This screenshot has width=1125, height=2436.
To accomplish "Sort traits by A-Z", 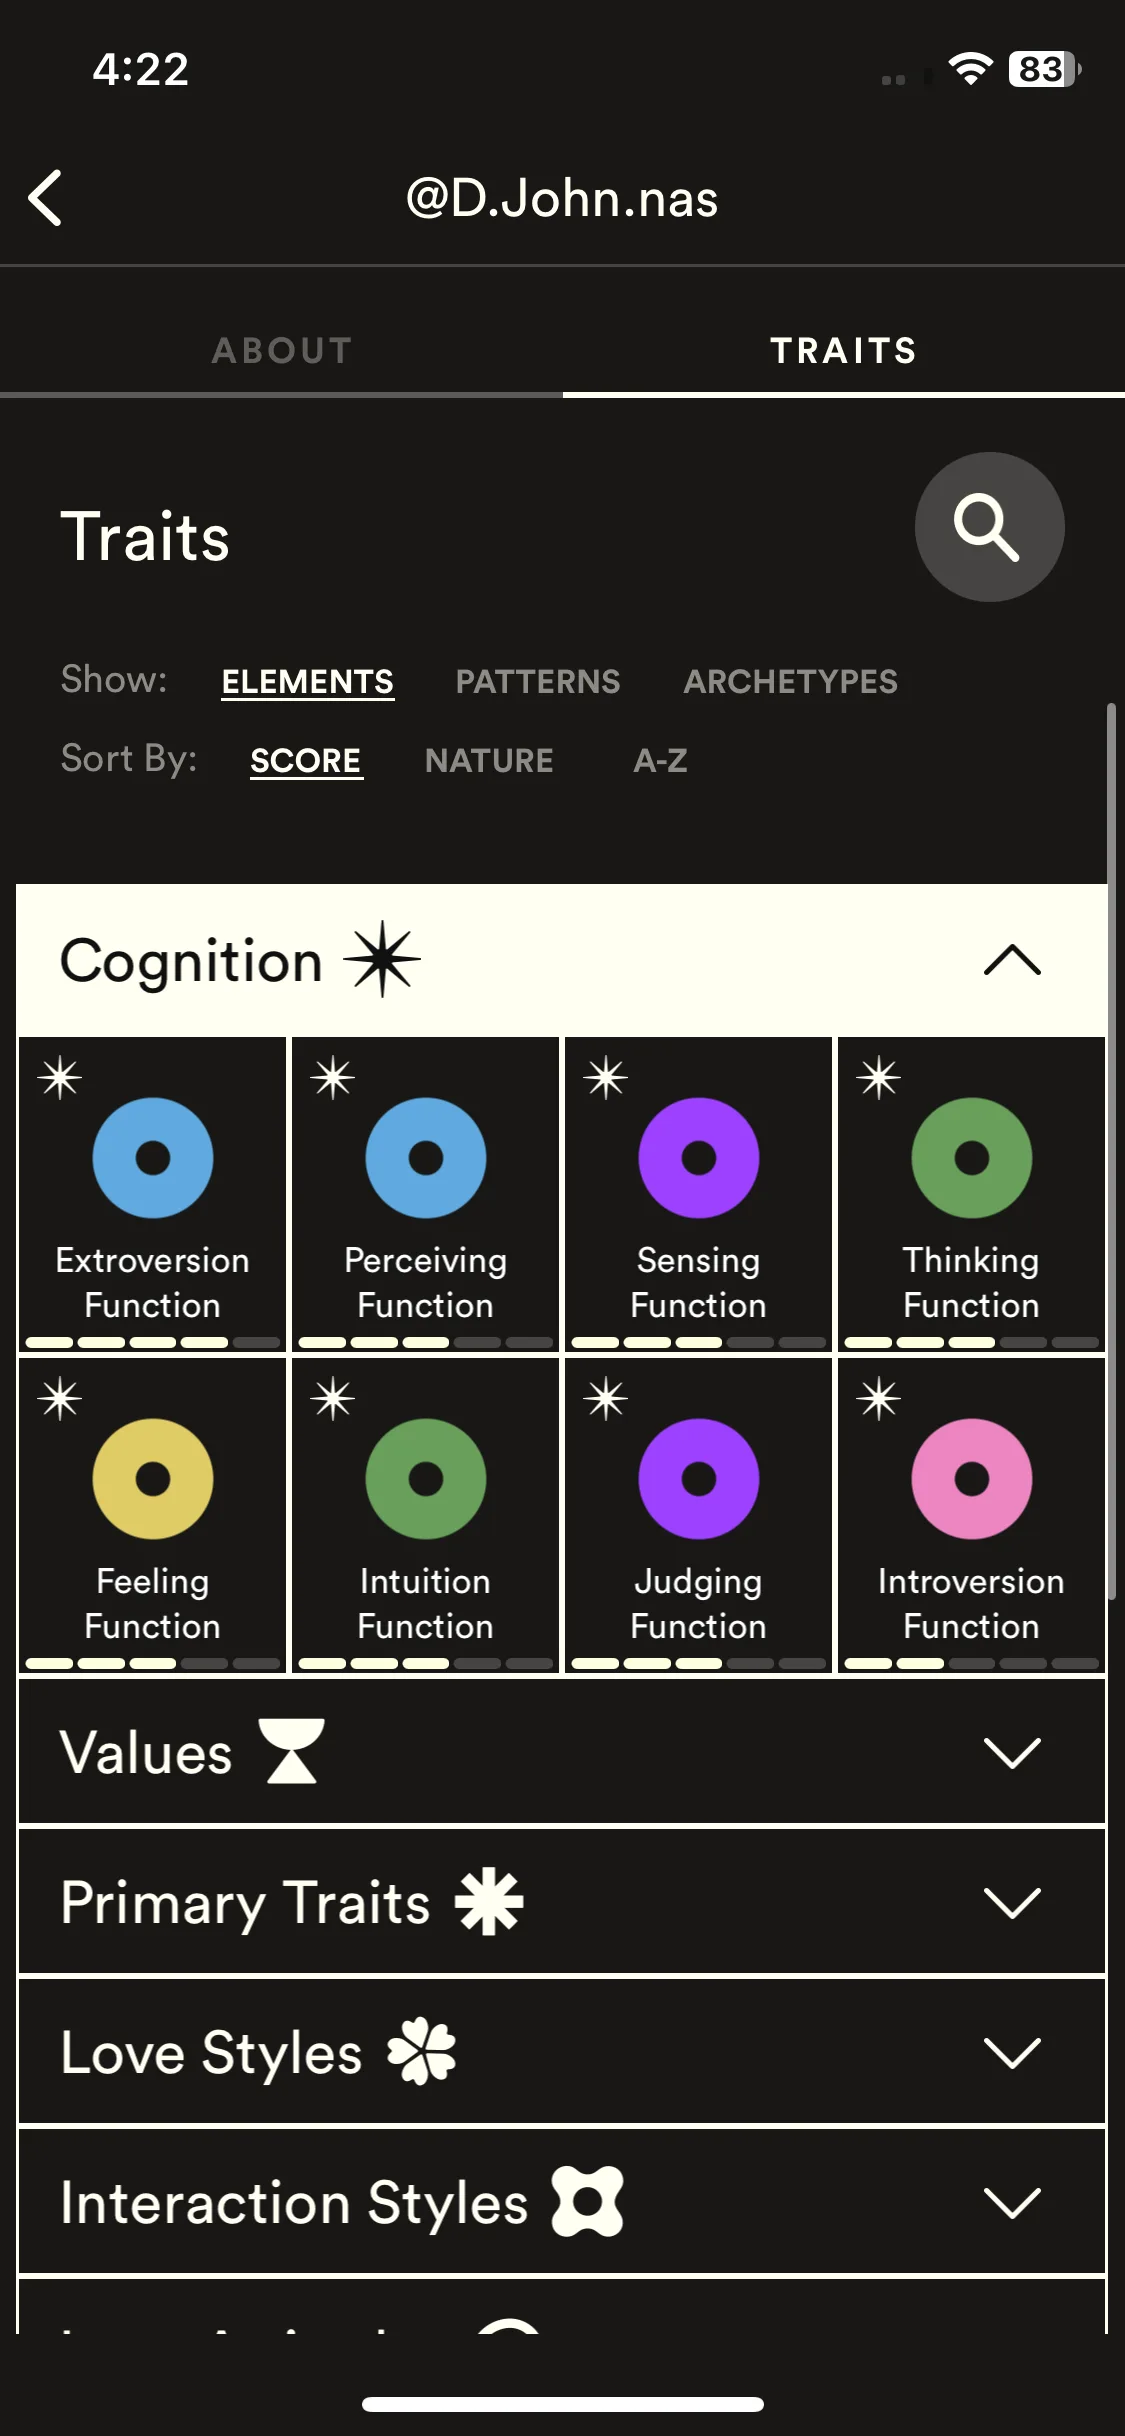I will click(660, 761).
